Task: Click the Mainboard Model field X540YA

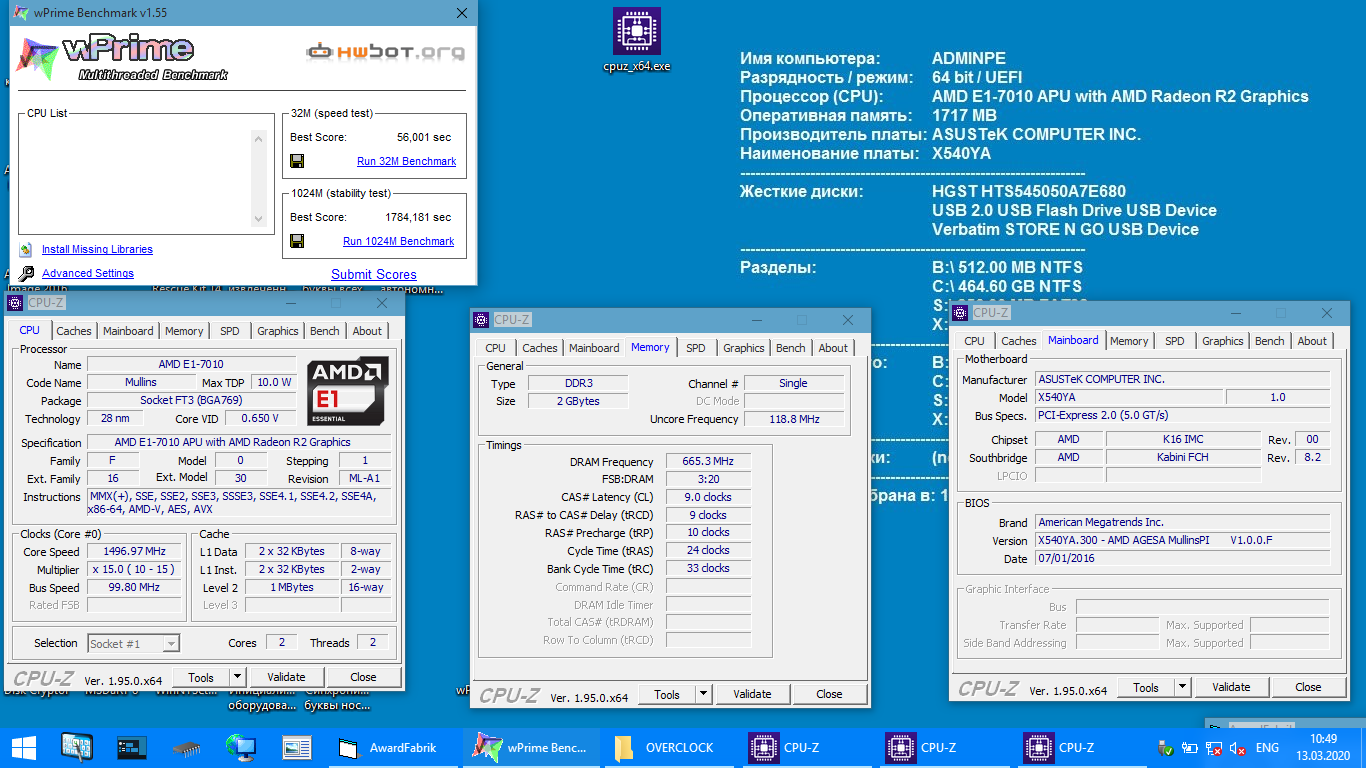Action: (x=1128, y=397)
